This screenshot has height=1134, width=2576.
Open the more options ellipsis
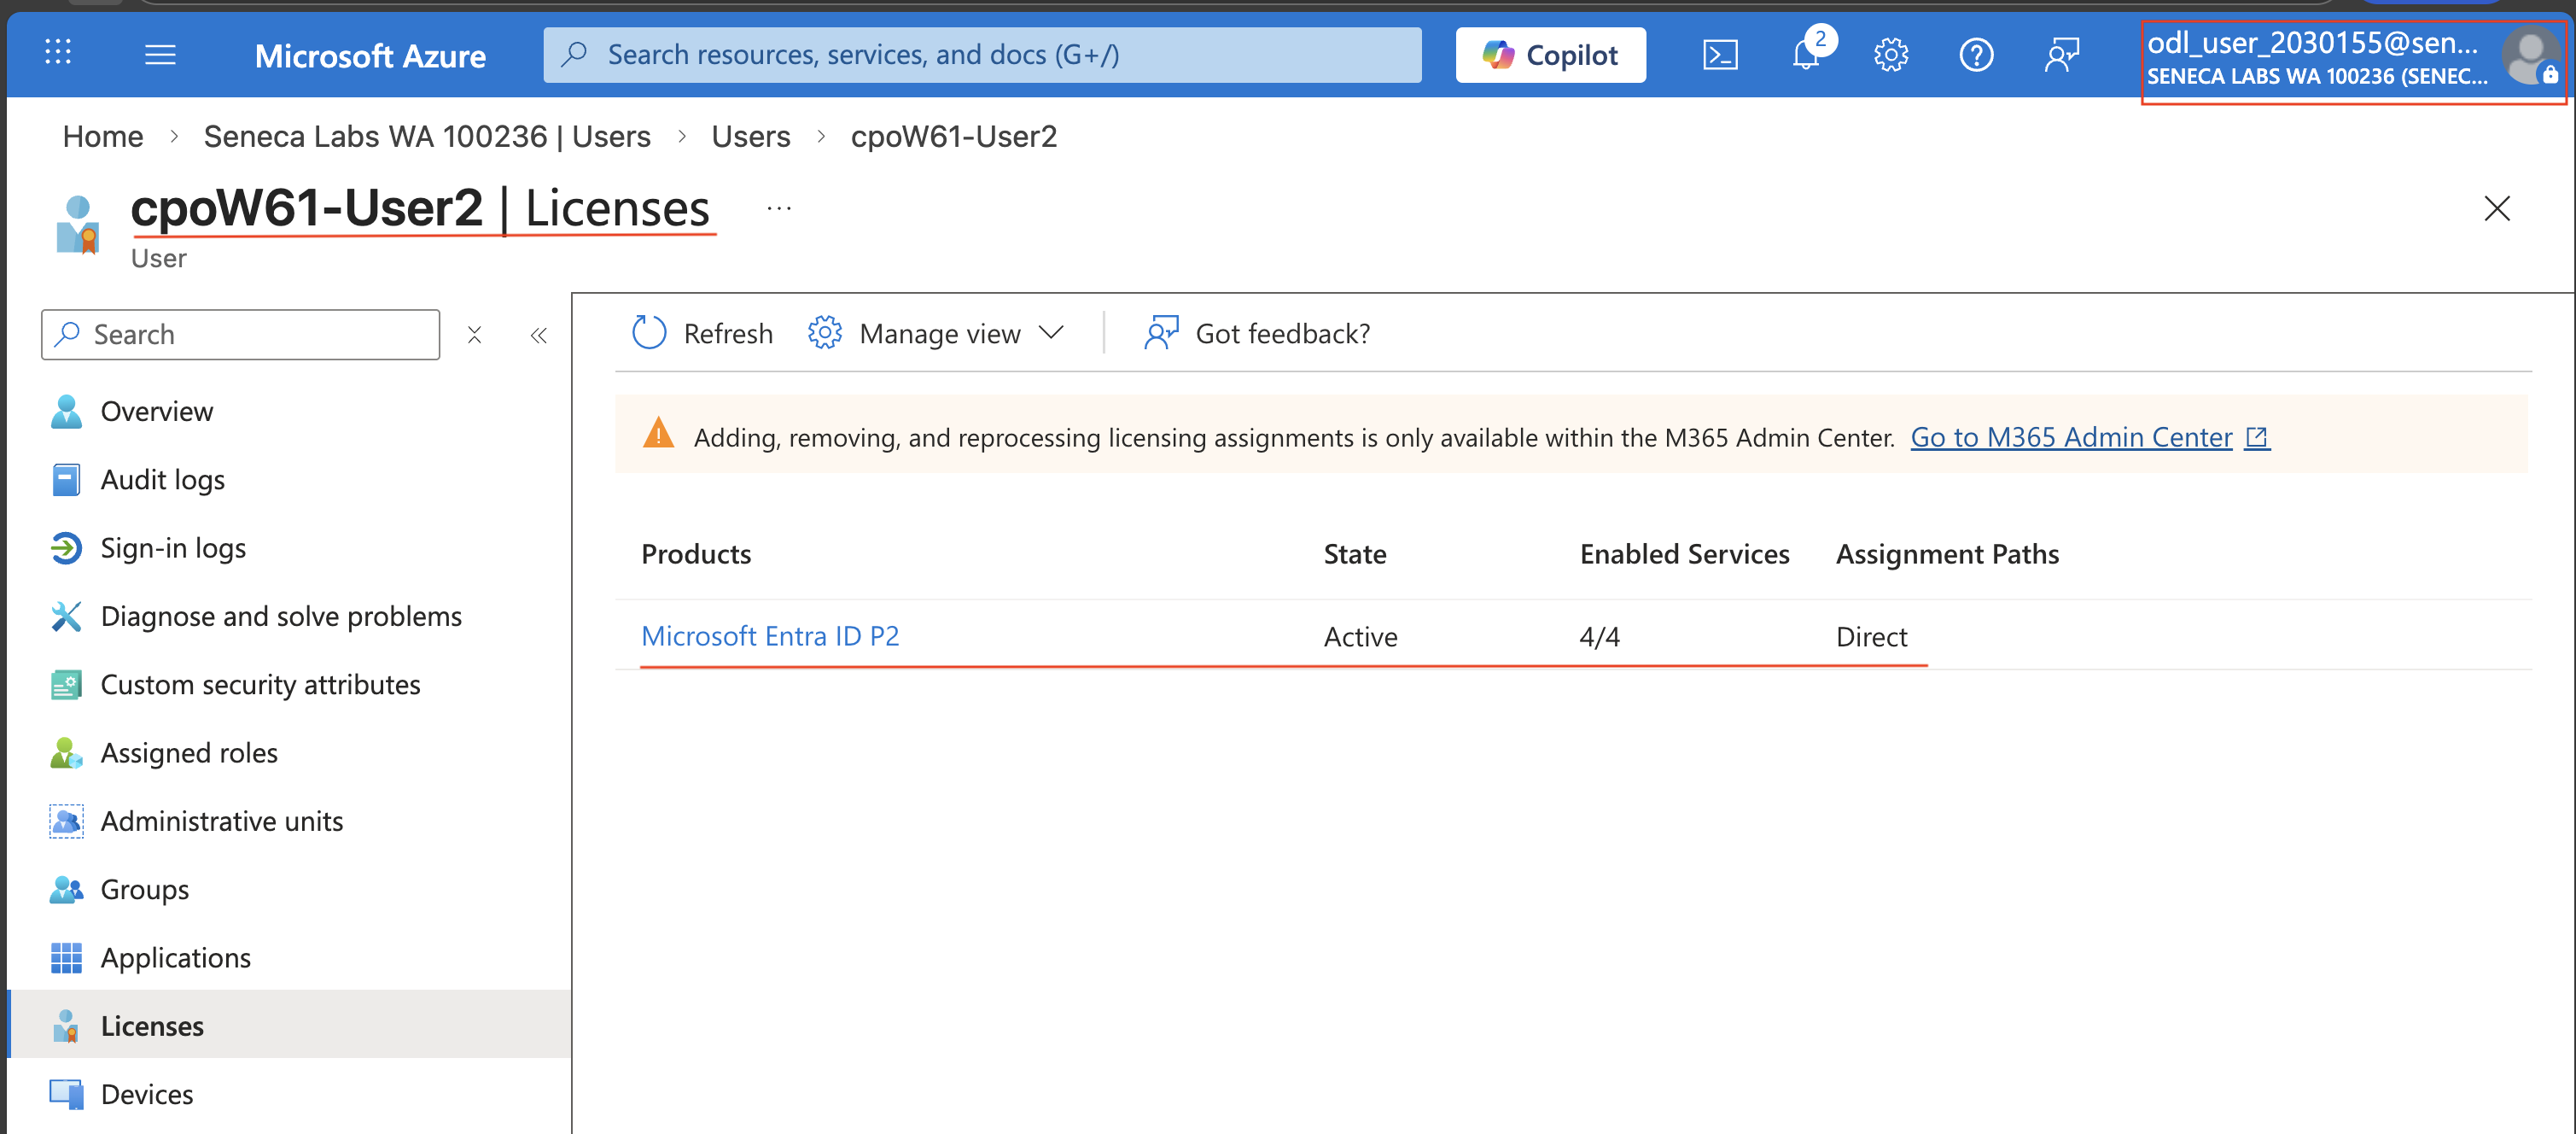click(779, 208)
